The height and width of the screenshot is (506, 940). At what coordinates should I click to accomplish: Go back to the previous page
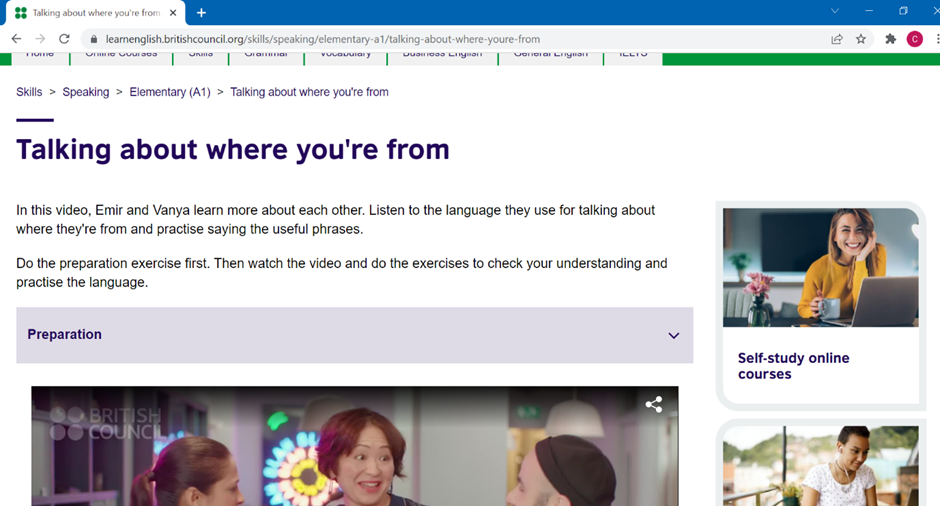pos(16,39)
